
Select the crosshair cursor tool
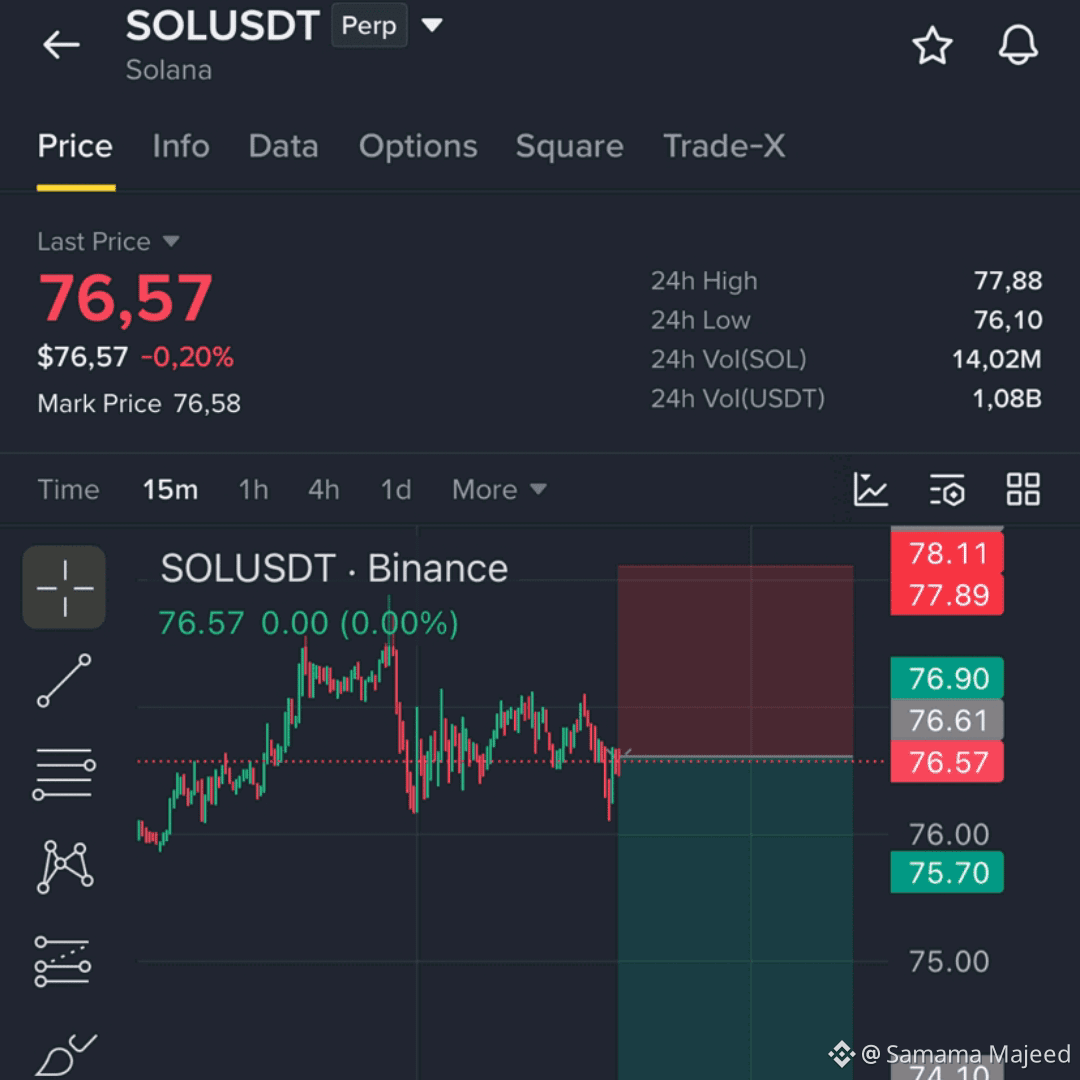click(x=64, y=588)
